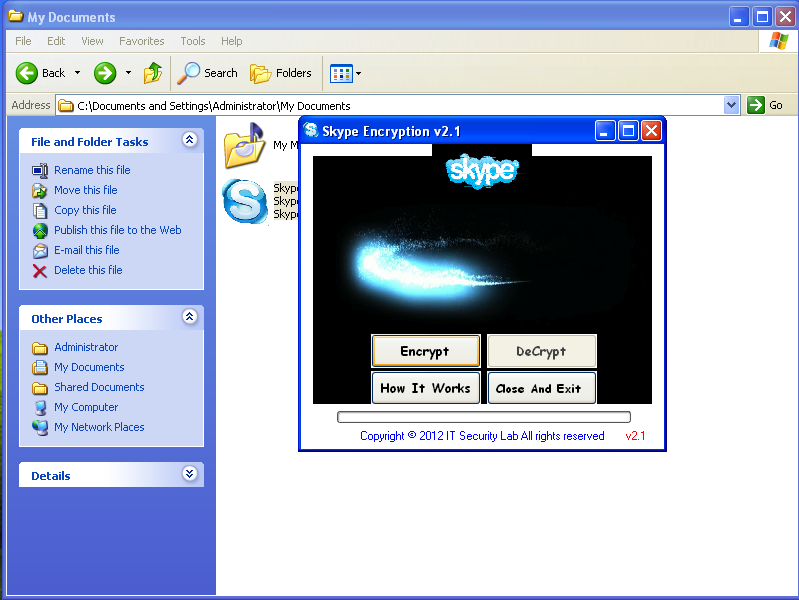Open the Tools menu
Viewport: 799px width, 600px height.
point(193,41)
